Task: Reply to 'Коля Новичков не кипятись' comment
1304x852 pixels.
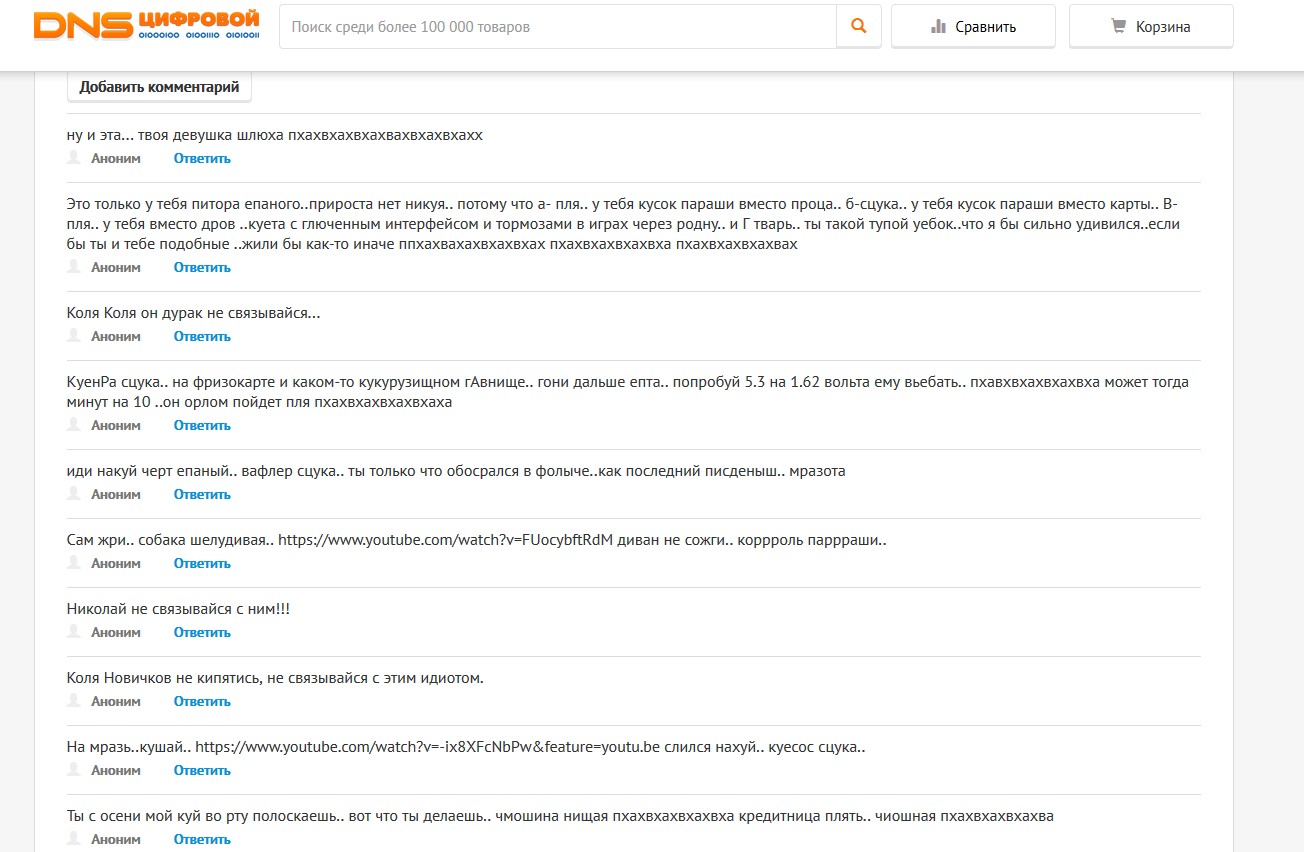Action: pyautogui.click(x=202, y=701)
